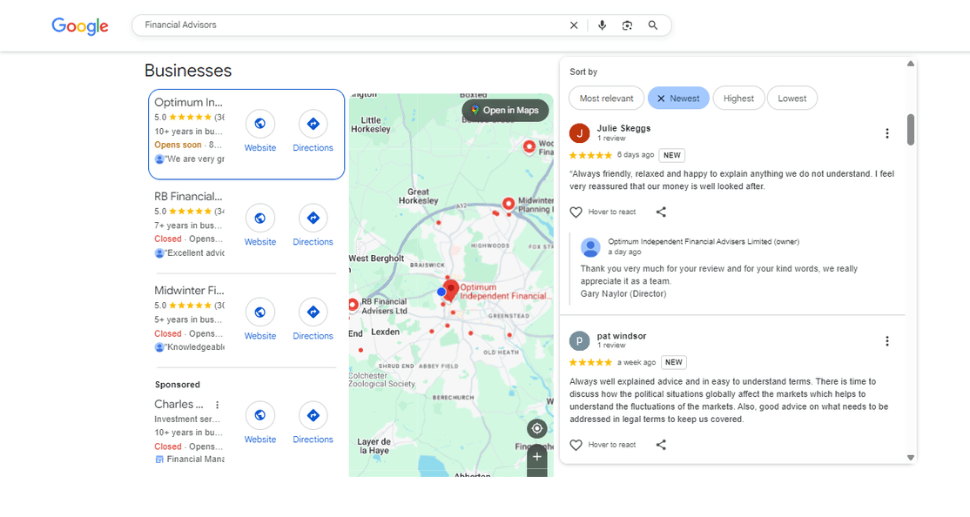Click the magnifying glass search icon
Screen dimensions: 970x517
click(x=653, y=25)
